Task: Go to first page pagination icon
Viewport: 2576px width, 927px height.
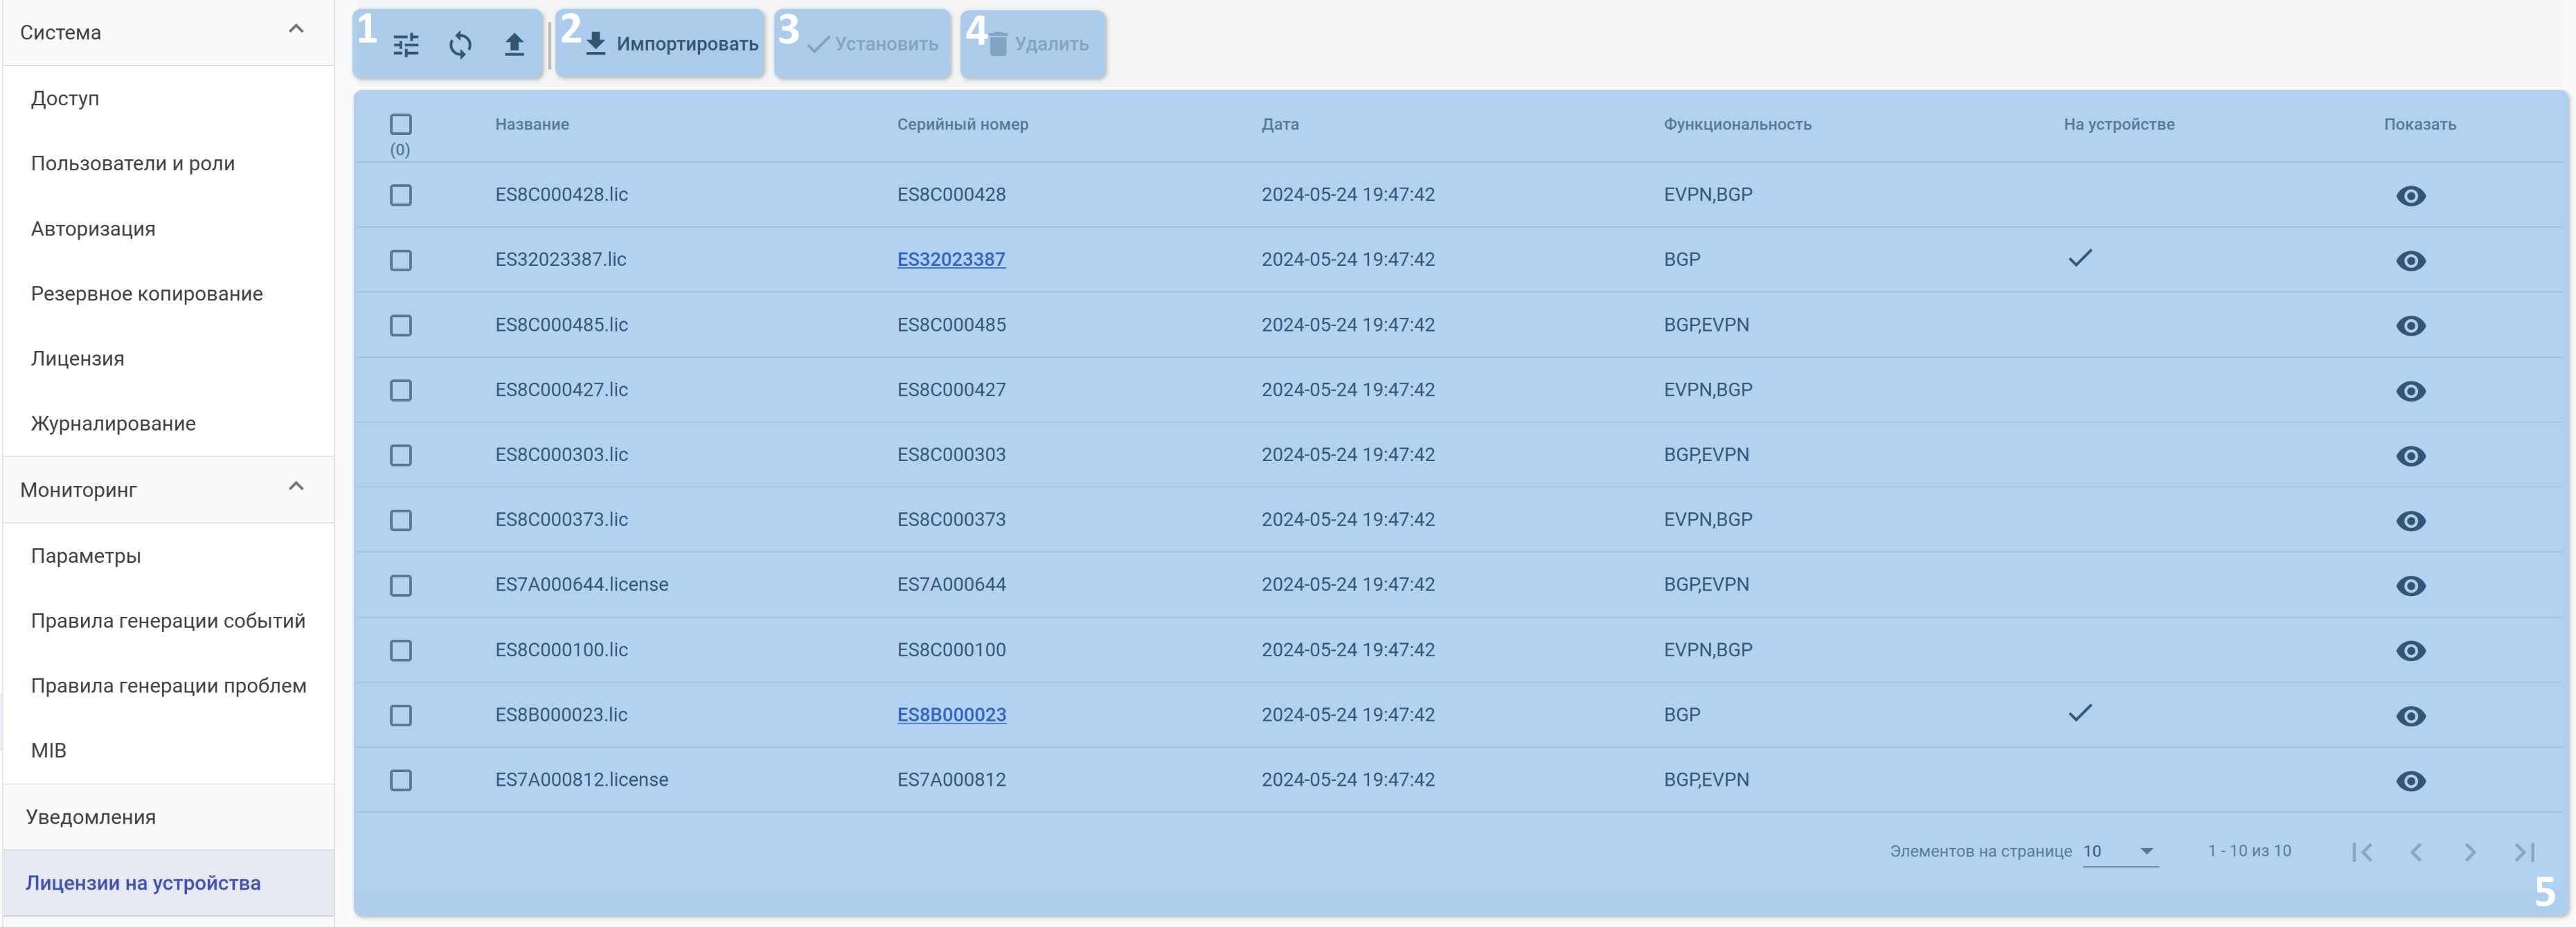Action: [2362, 852]
